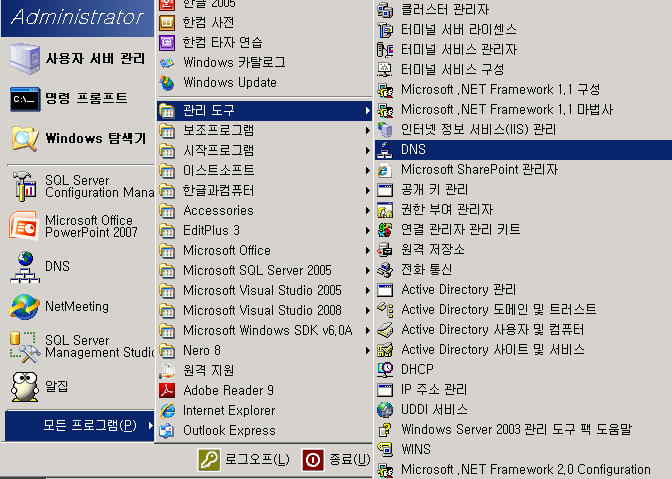Image resolution: width=672 pixels, height=479 pixels.
Task: Open 터미널 서버 라이센스 entry
Action: coord(523,30)
